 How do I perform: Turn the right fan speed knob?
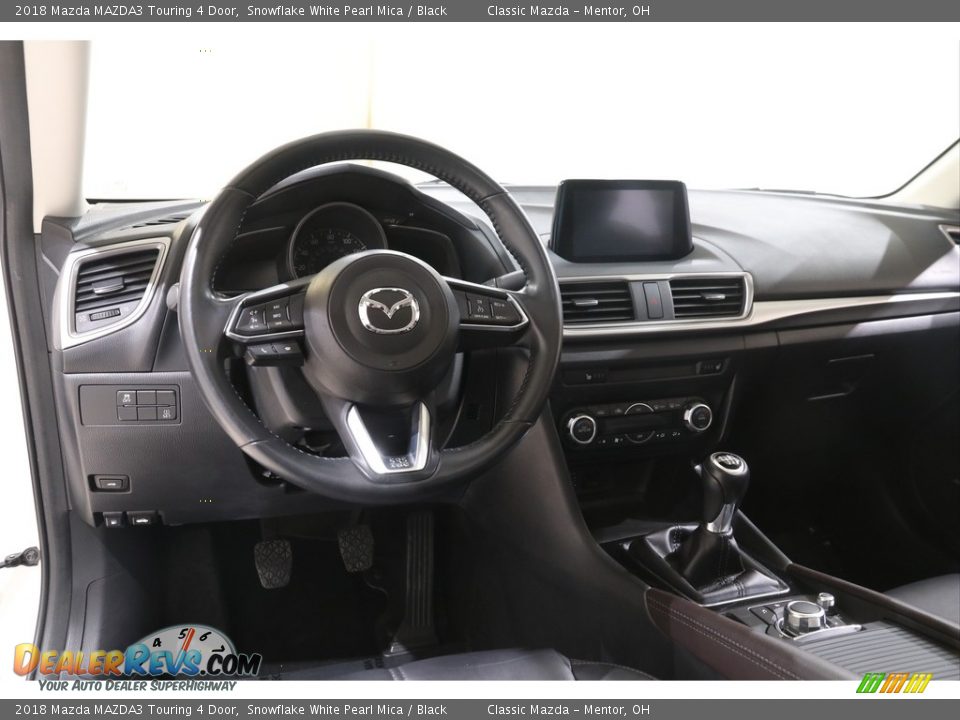(x=700, y=417)
